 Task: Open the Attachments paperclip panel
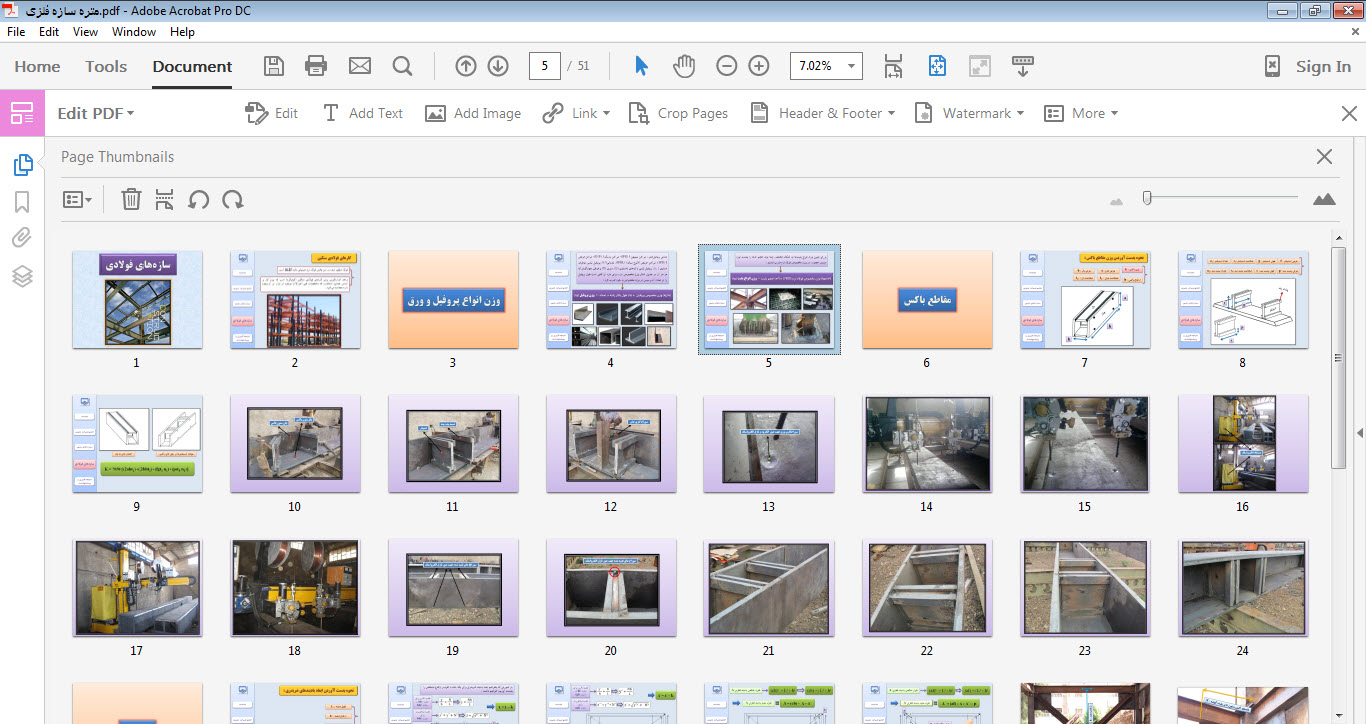(x=22, y=238)
